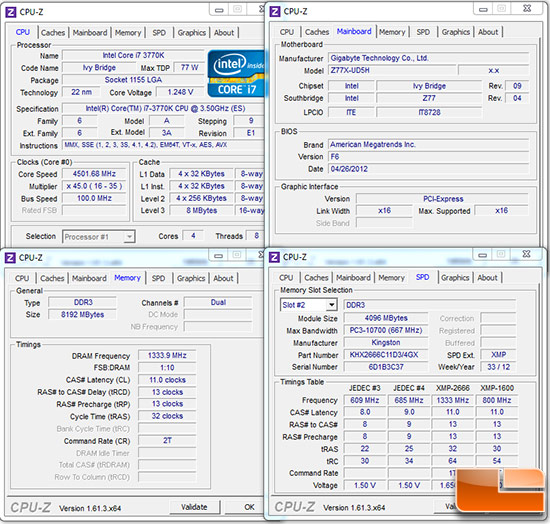Click the SPD Ext. value XMP
Screen dimensions: 550x524
pyautogui.click(x=498, y=355)
